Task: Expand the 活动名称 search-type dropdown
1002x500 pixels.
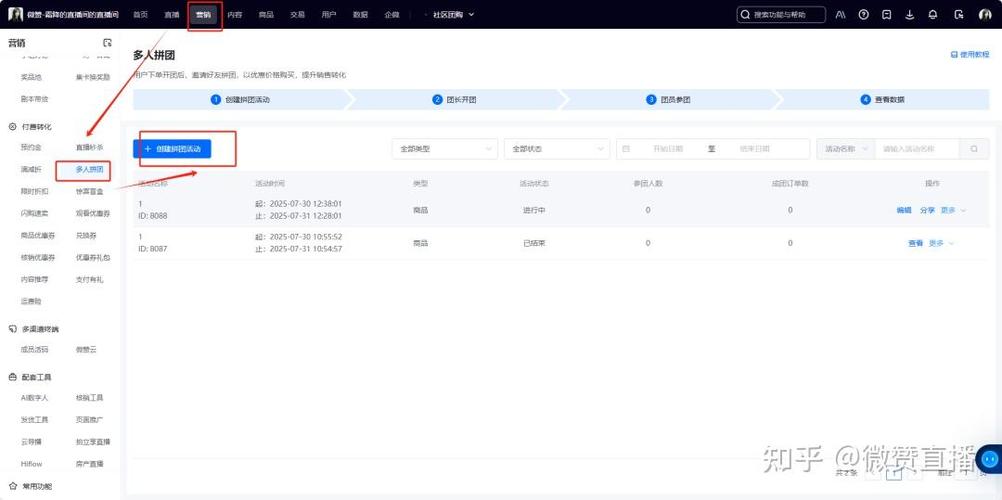Action: (x=845, y=149)
